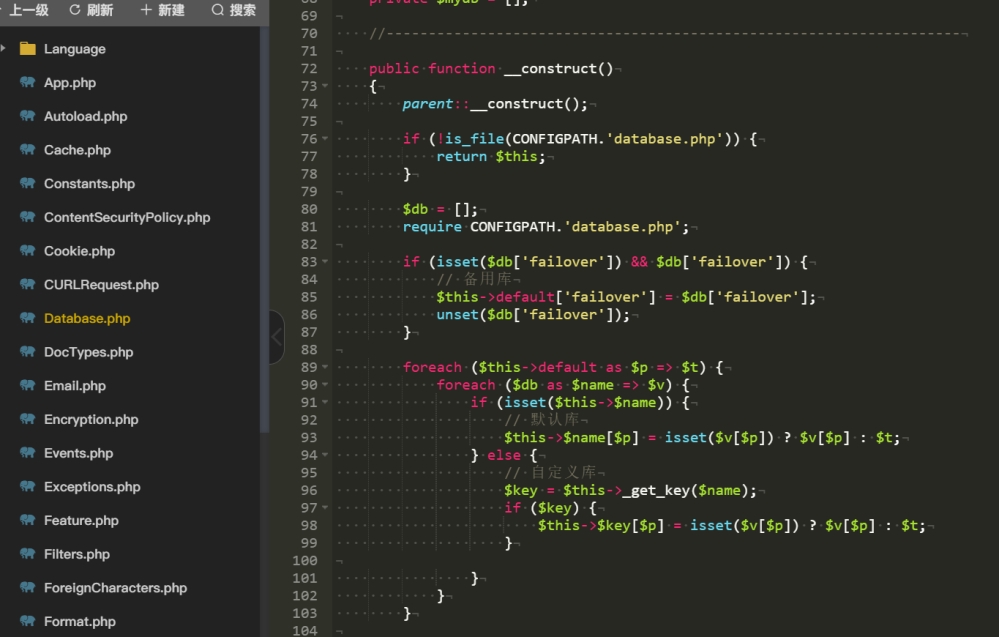Click the plus icon for new file

(x=146, y=10)
